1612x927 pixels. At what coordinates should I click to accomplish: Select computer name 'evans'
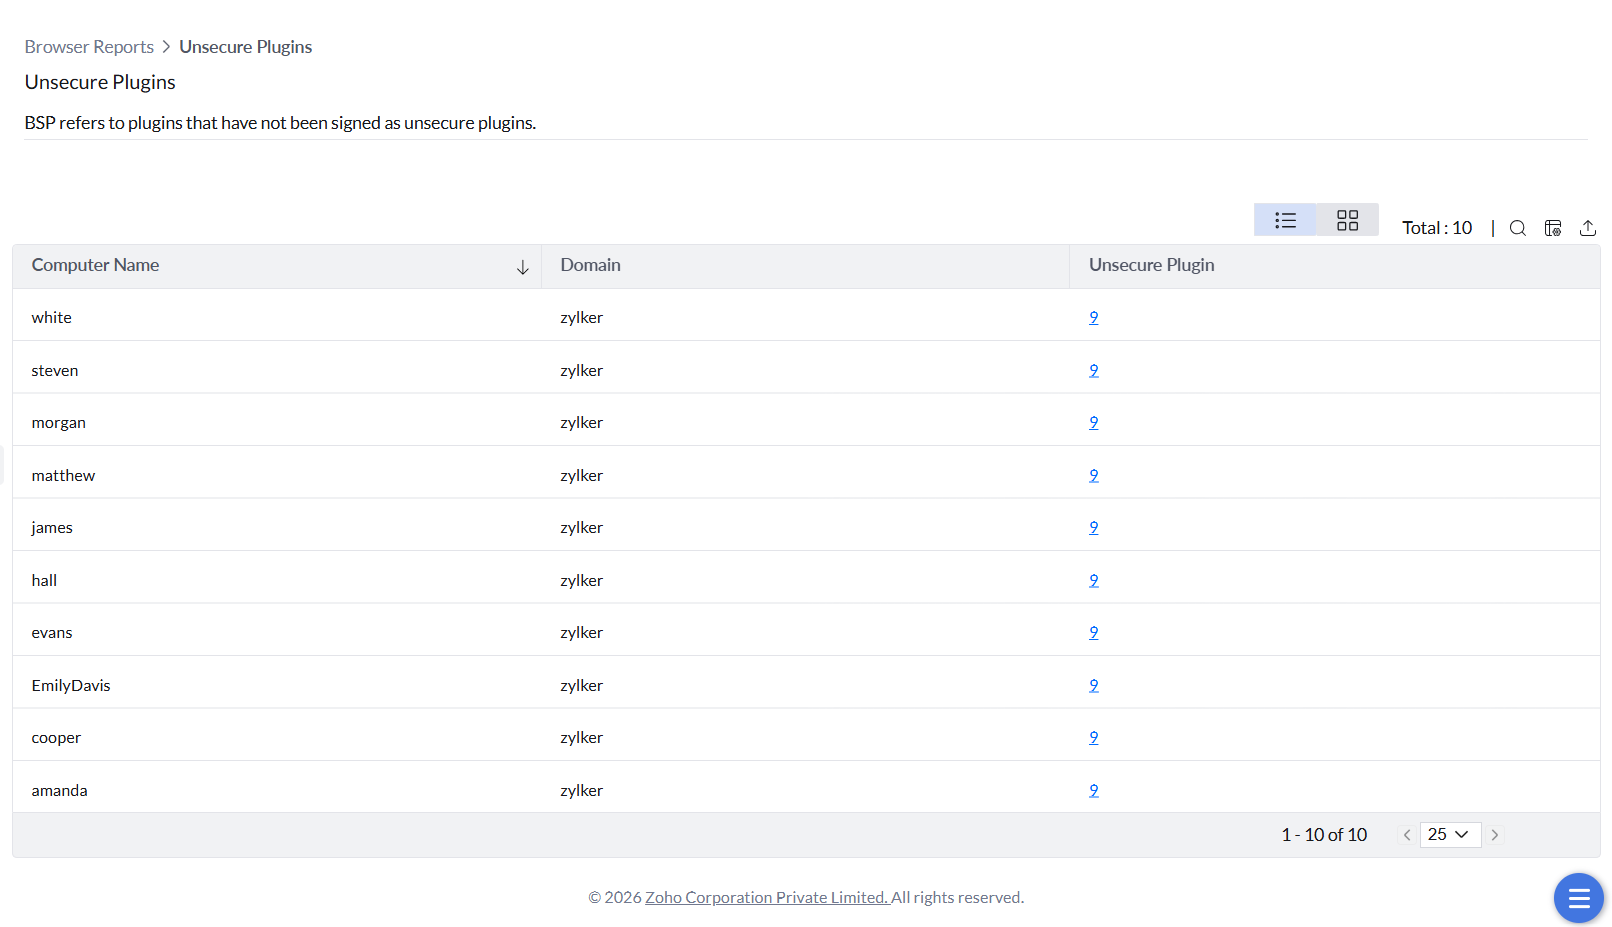click(x=51, y=633)
